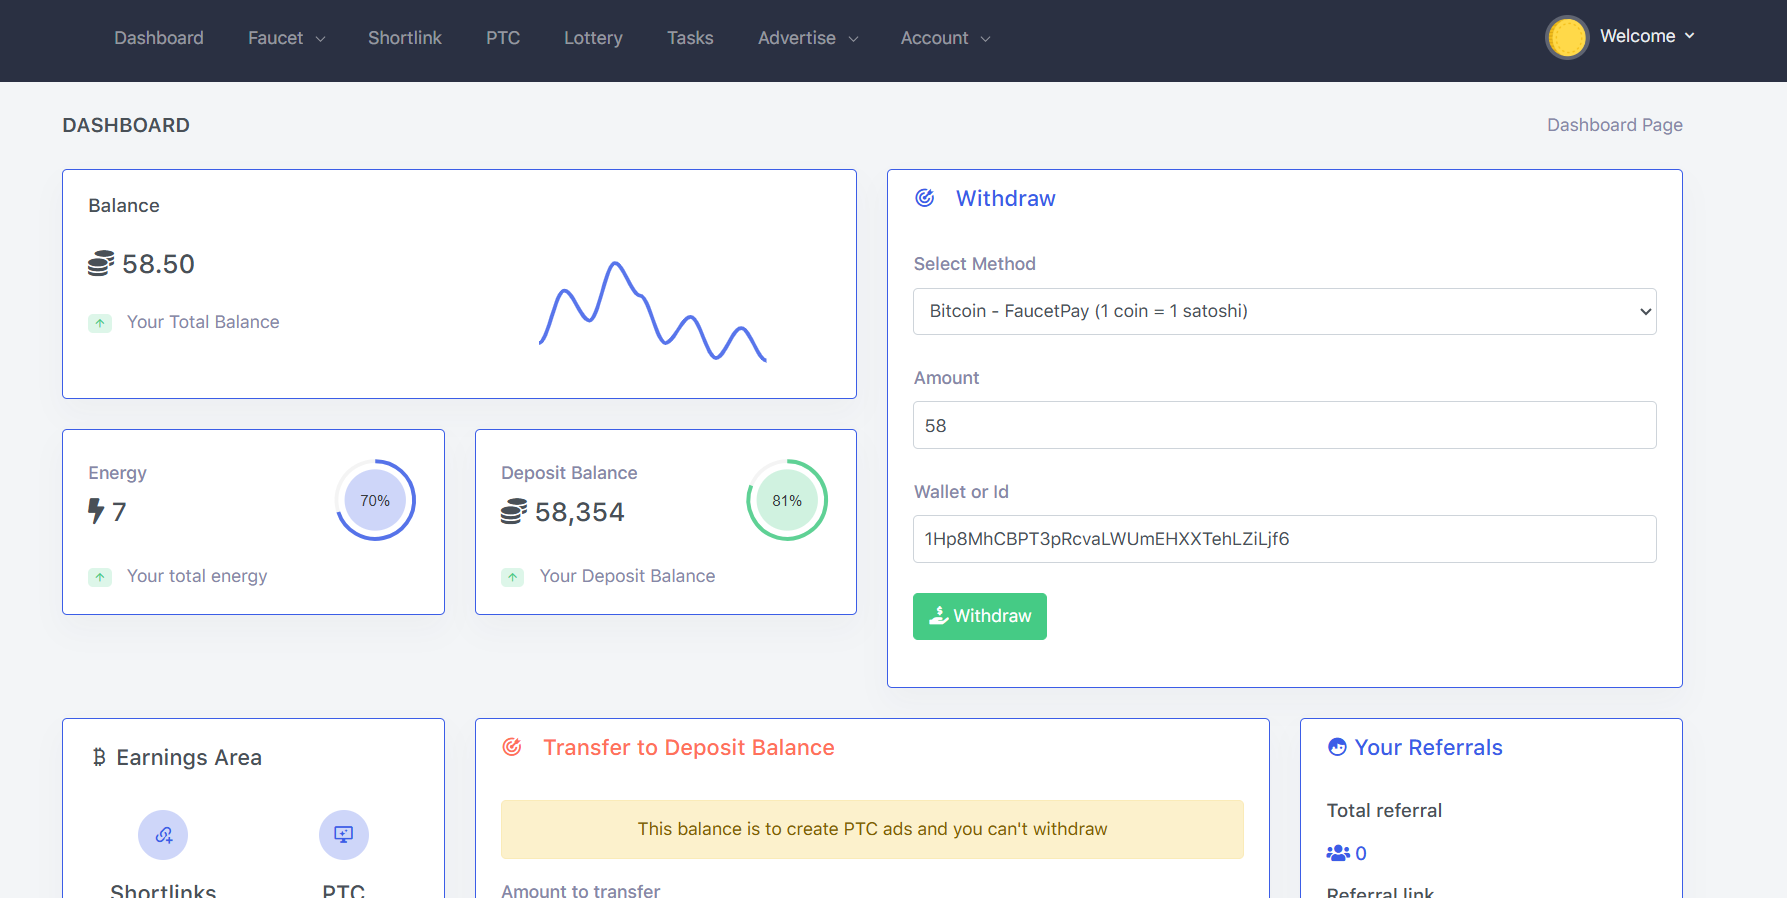Screen dimensions: 1787x898
Task: Expand the Faucet menu
Action: tap(286, 38)
